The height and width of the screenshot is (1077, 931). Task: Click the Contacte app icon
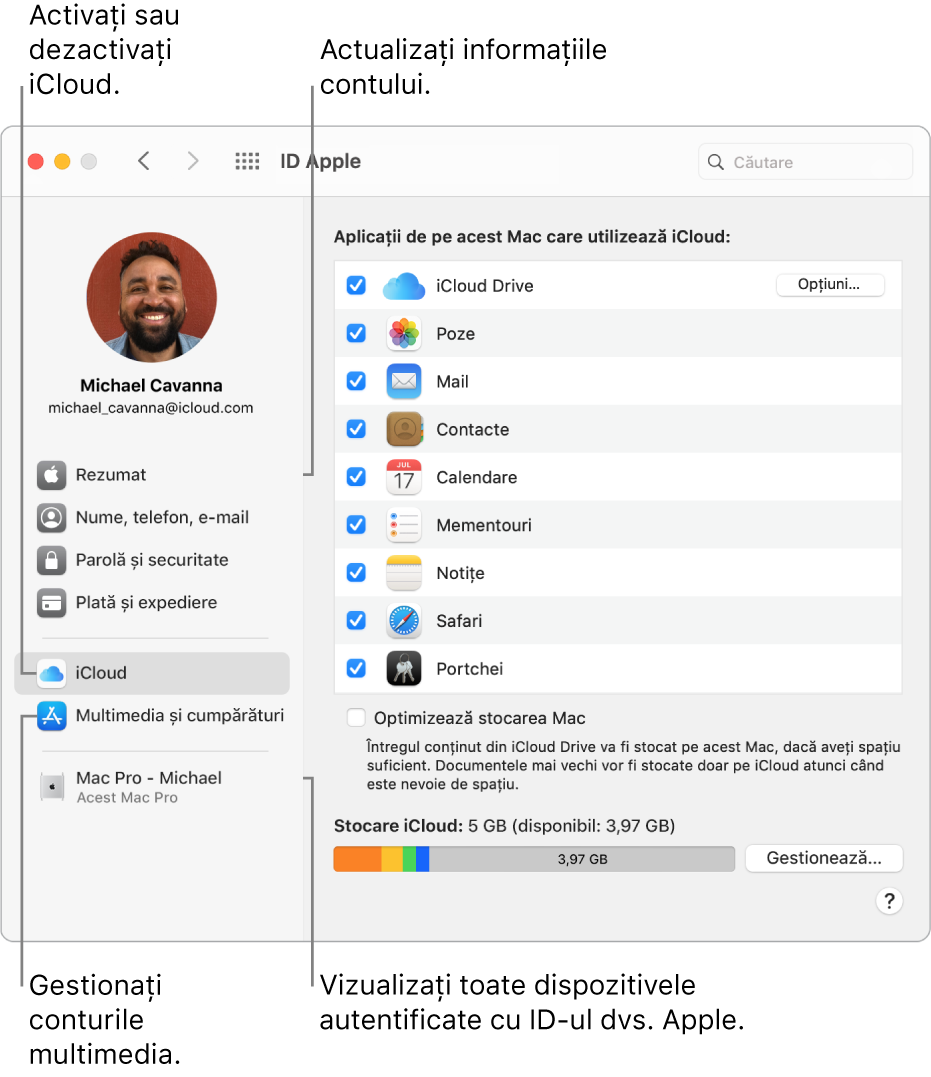click(x=403, y=429)
